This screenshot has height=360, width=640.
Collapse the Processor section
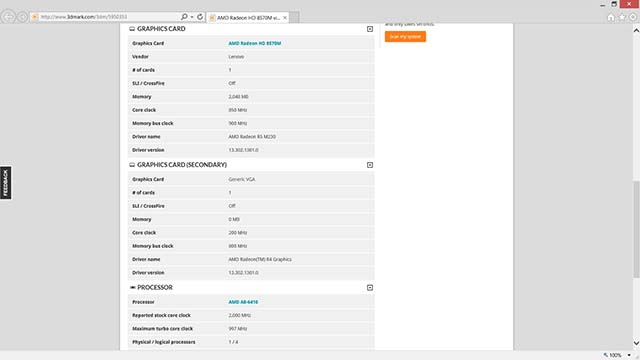coord(370,288)
